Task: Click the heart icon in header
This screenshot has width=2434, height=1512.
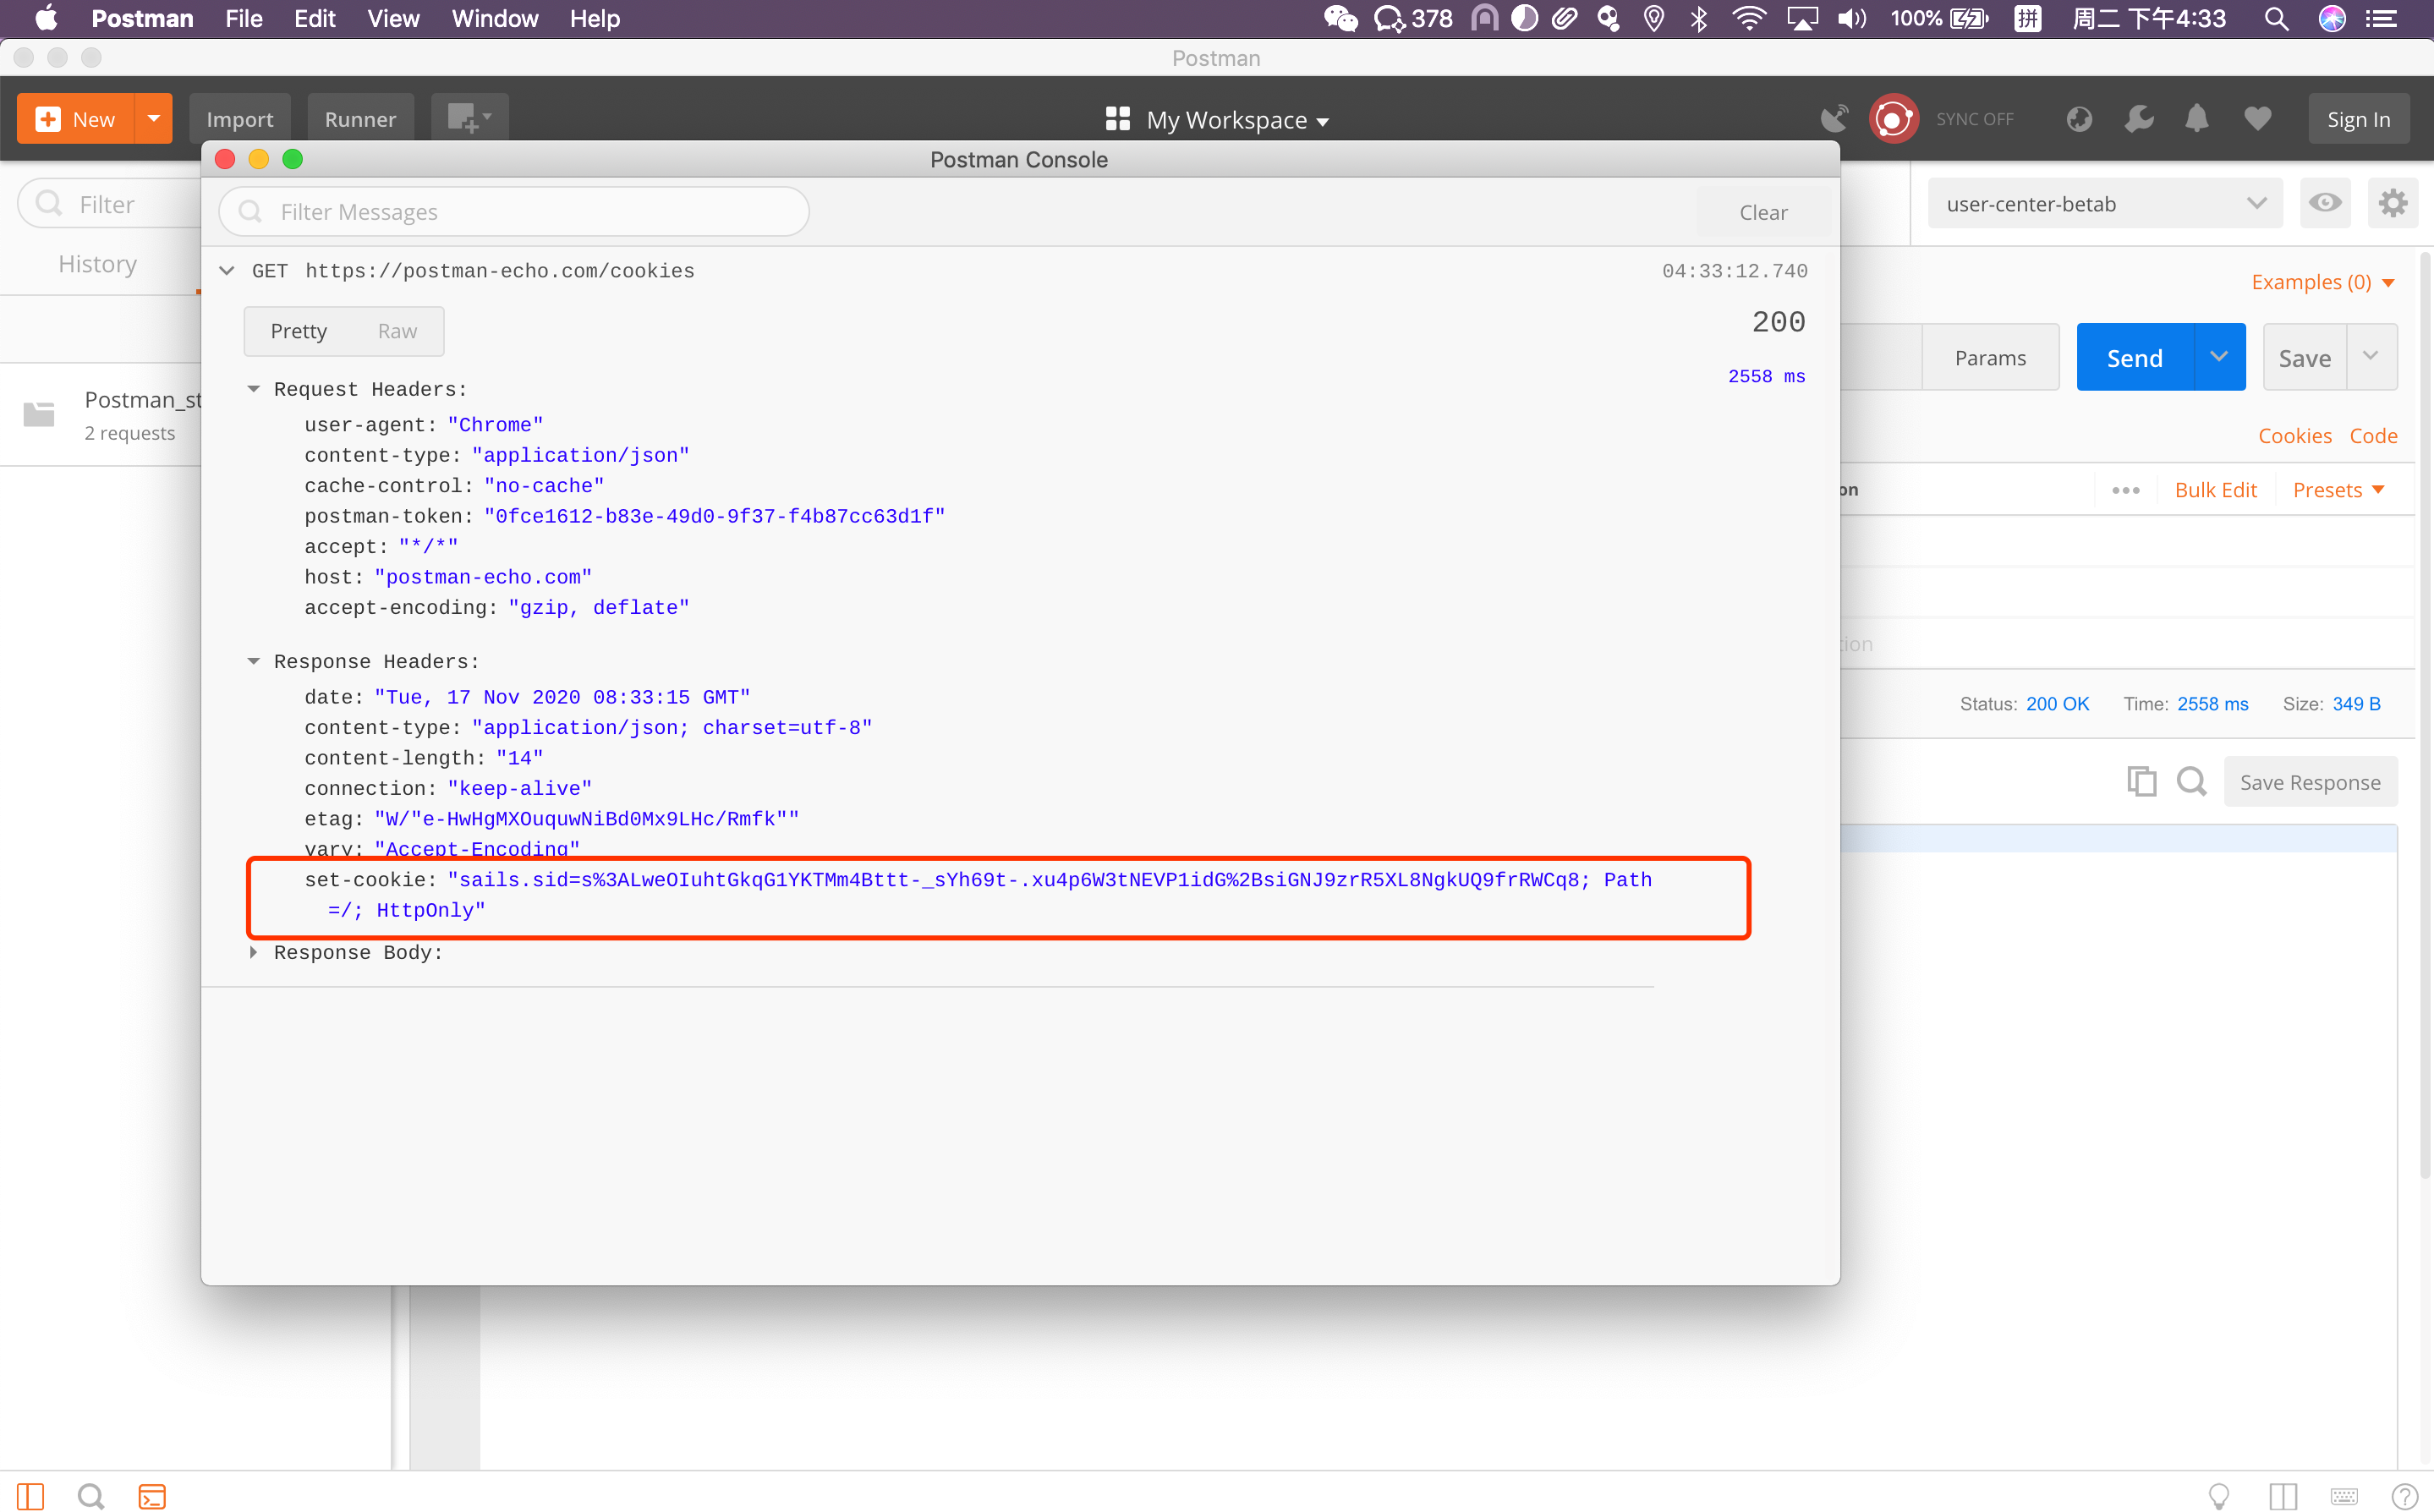Action: click(2257, 119)
